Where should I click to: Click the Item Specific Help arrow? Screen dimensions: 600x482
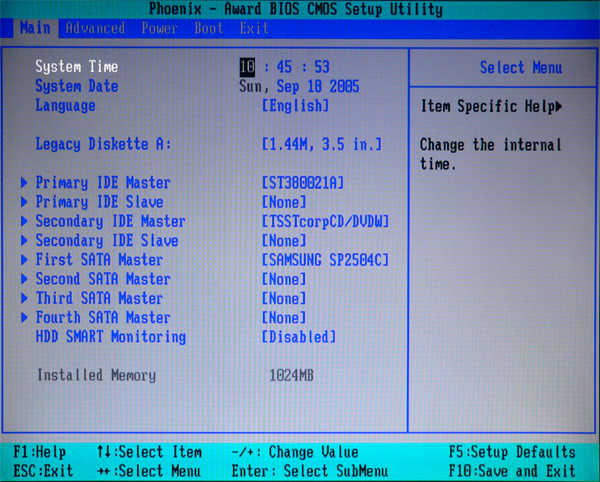pos(559,106)
